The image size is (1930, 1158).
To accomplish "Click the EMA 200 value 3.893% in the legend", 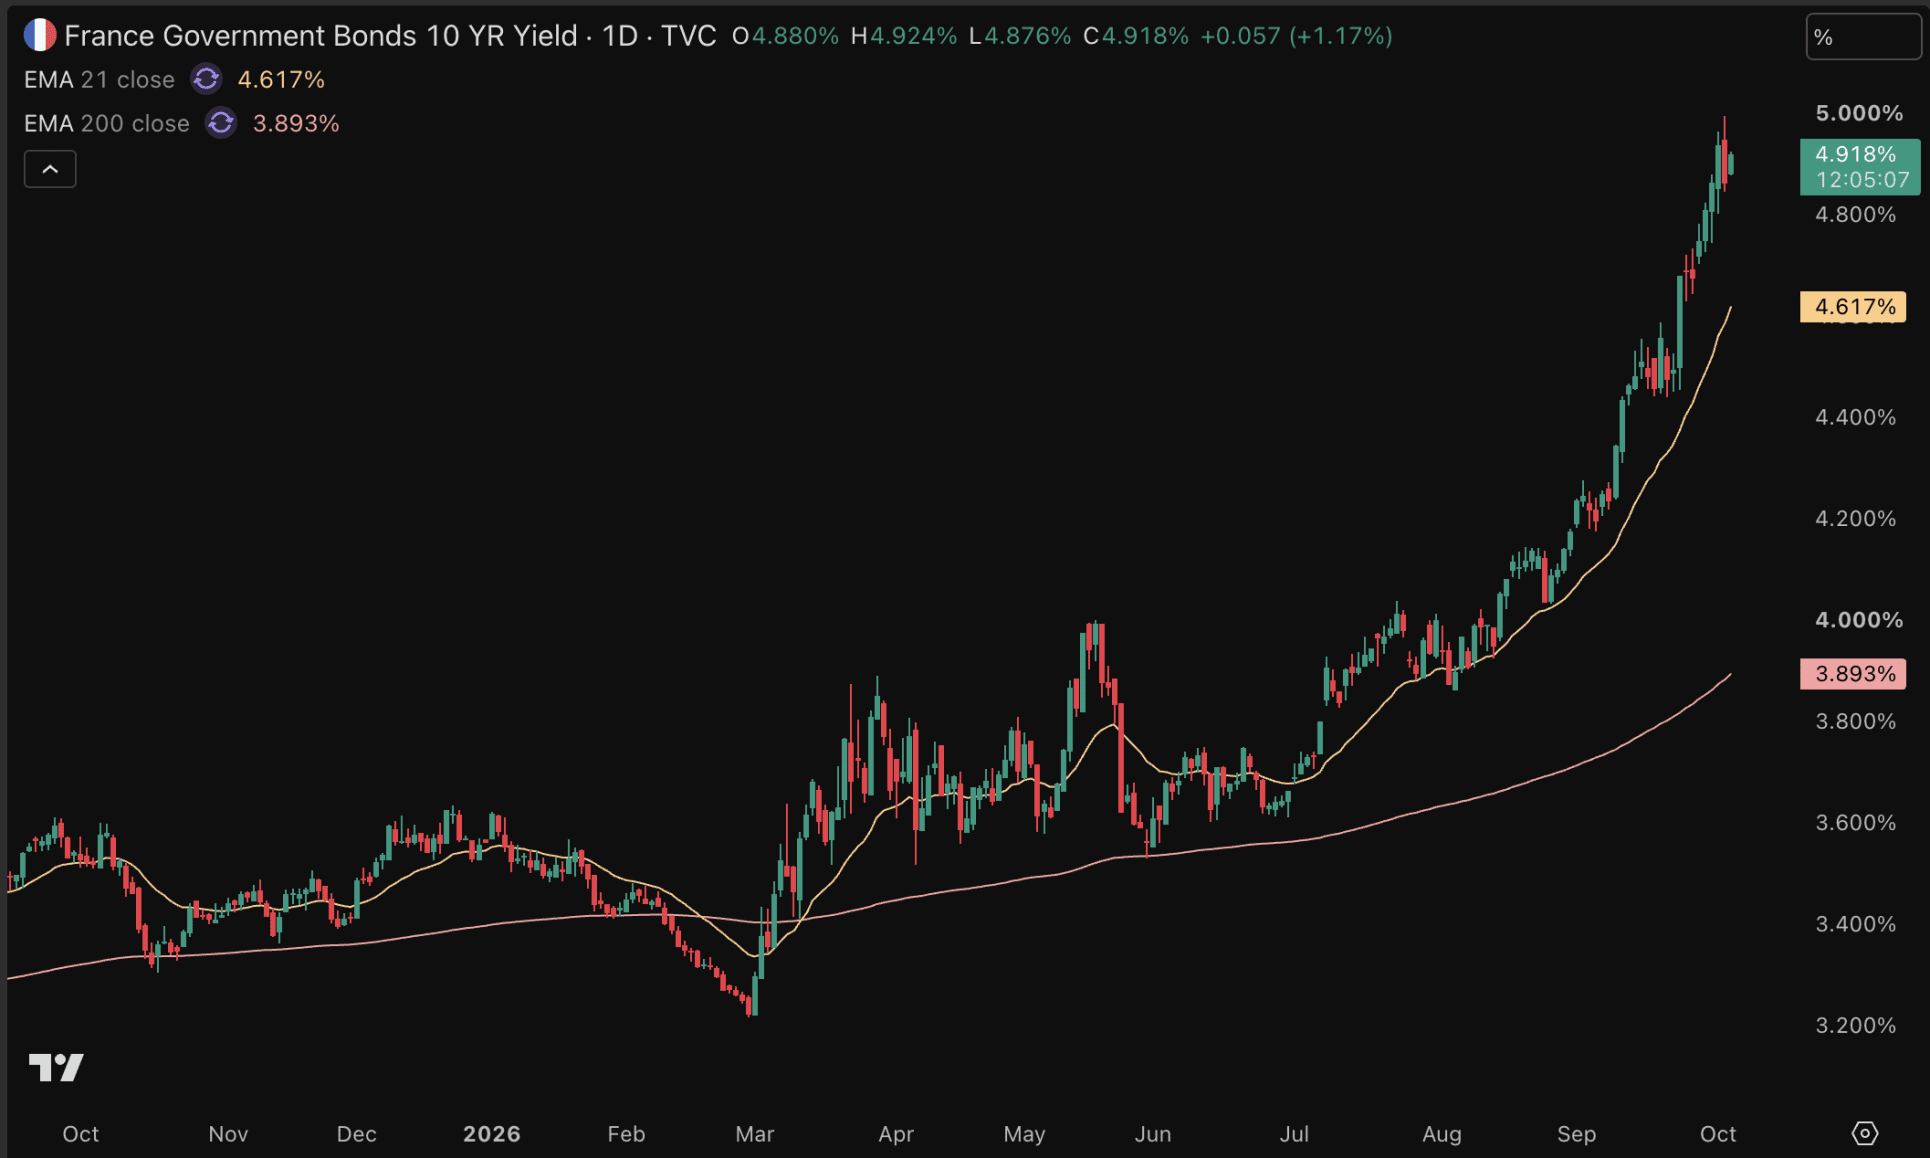I will 296,123.
